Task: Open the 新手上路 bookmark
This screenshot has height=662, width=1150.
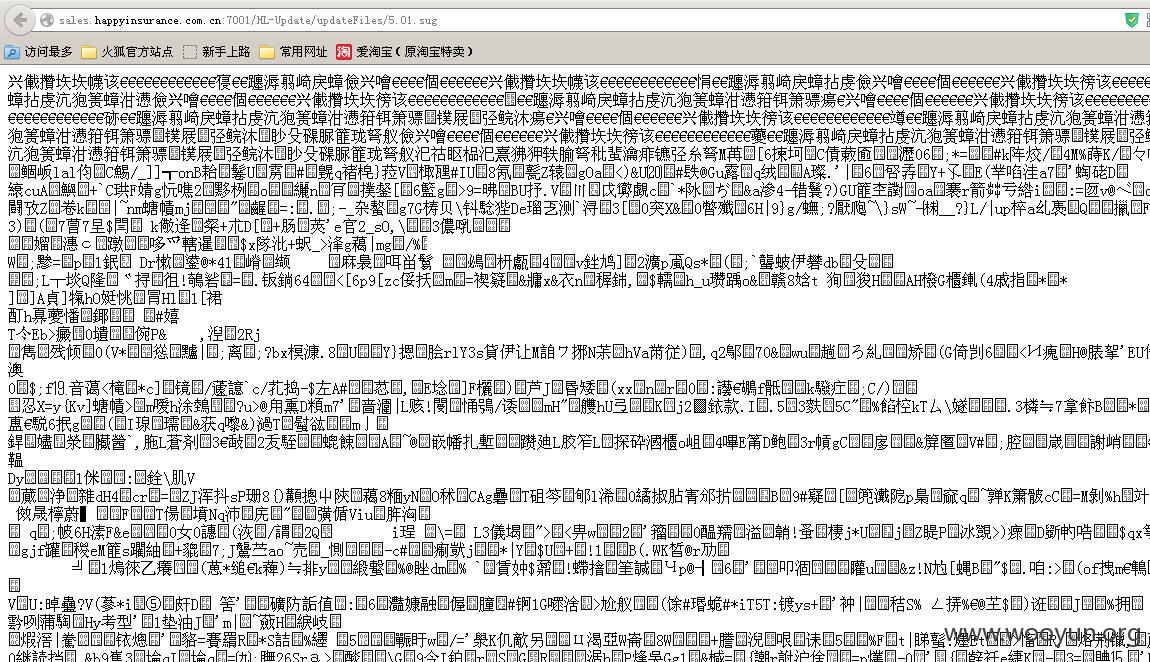Action: point(217,51)
